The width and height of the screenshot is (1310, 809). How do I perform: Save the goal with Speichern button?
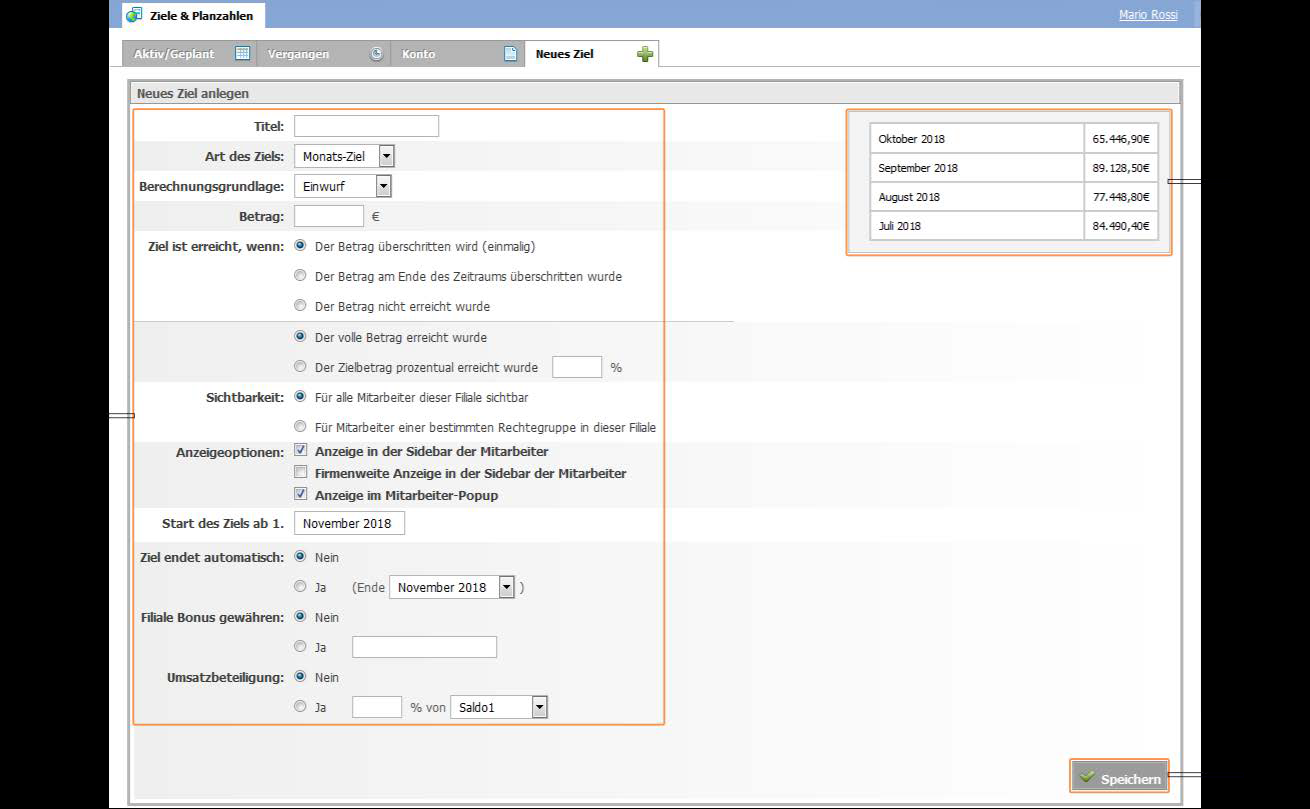[x=1120, y=777]
